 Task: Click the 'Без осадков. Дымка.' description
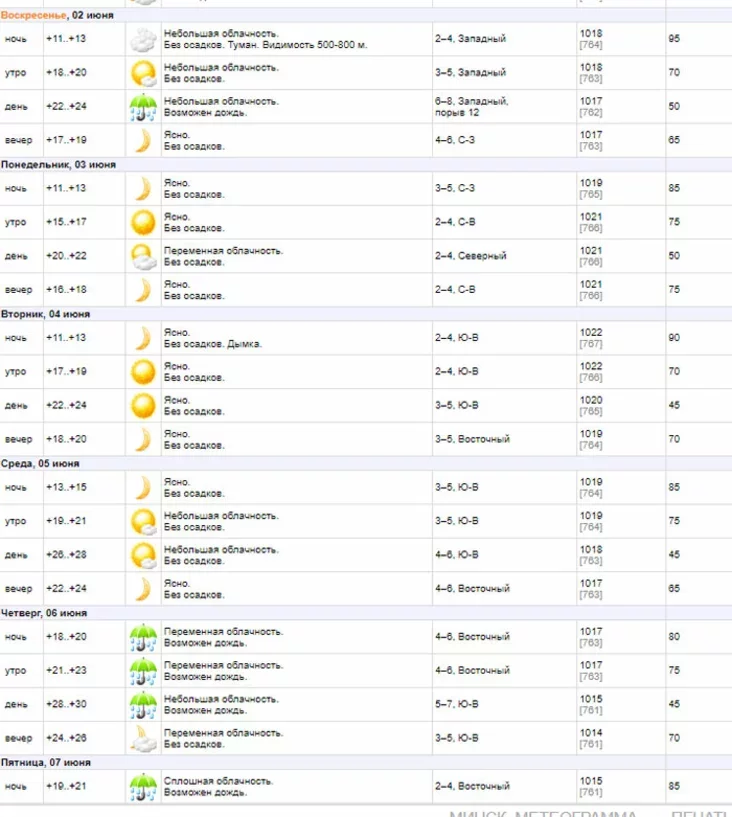coord(213,344)
